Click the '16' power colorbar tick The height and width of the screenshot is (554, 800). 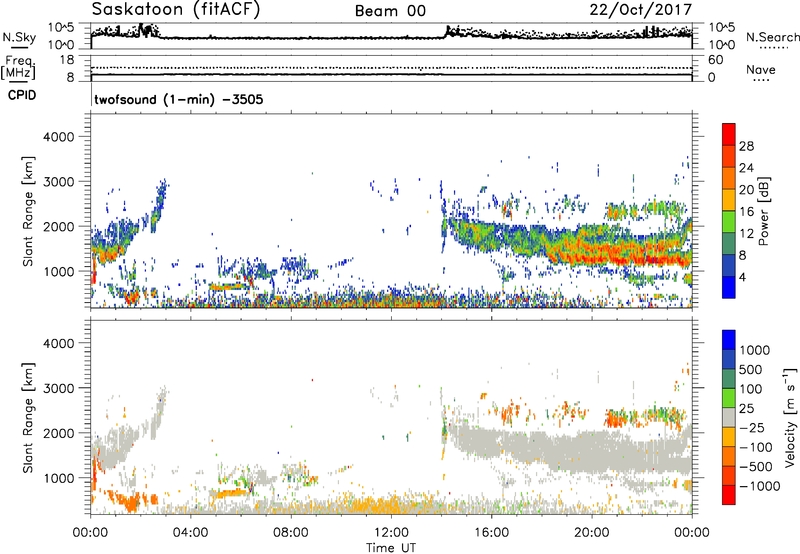point(746,212)
